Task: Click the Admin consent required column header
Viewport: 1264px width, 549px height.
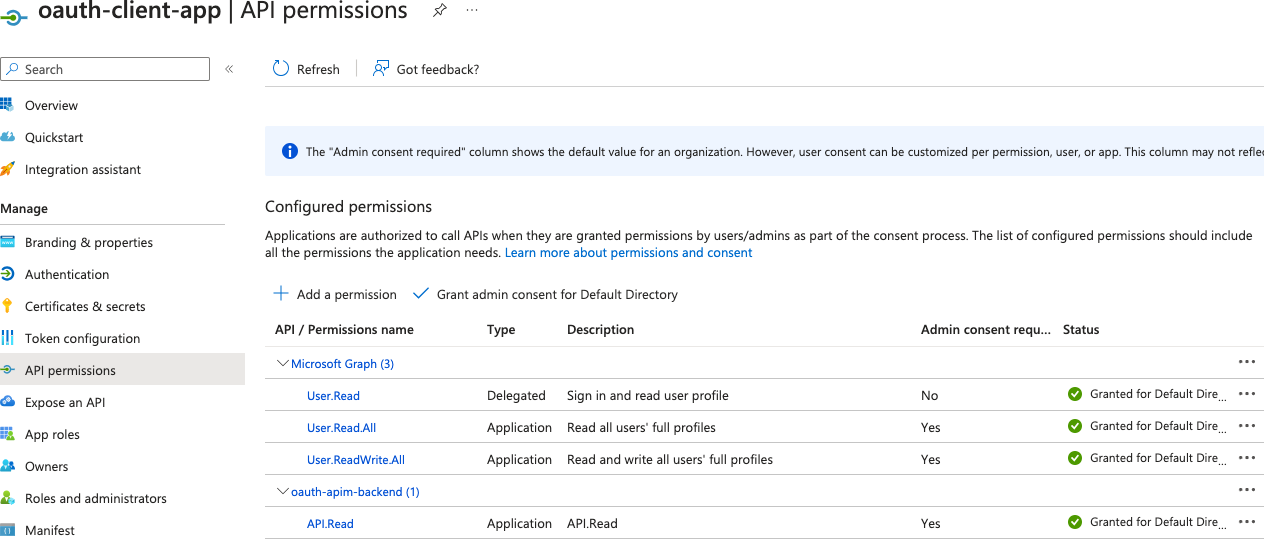Action: pos(986,329)
